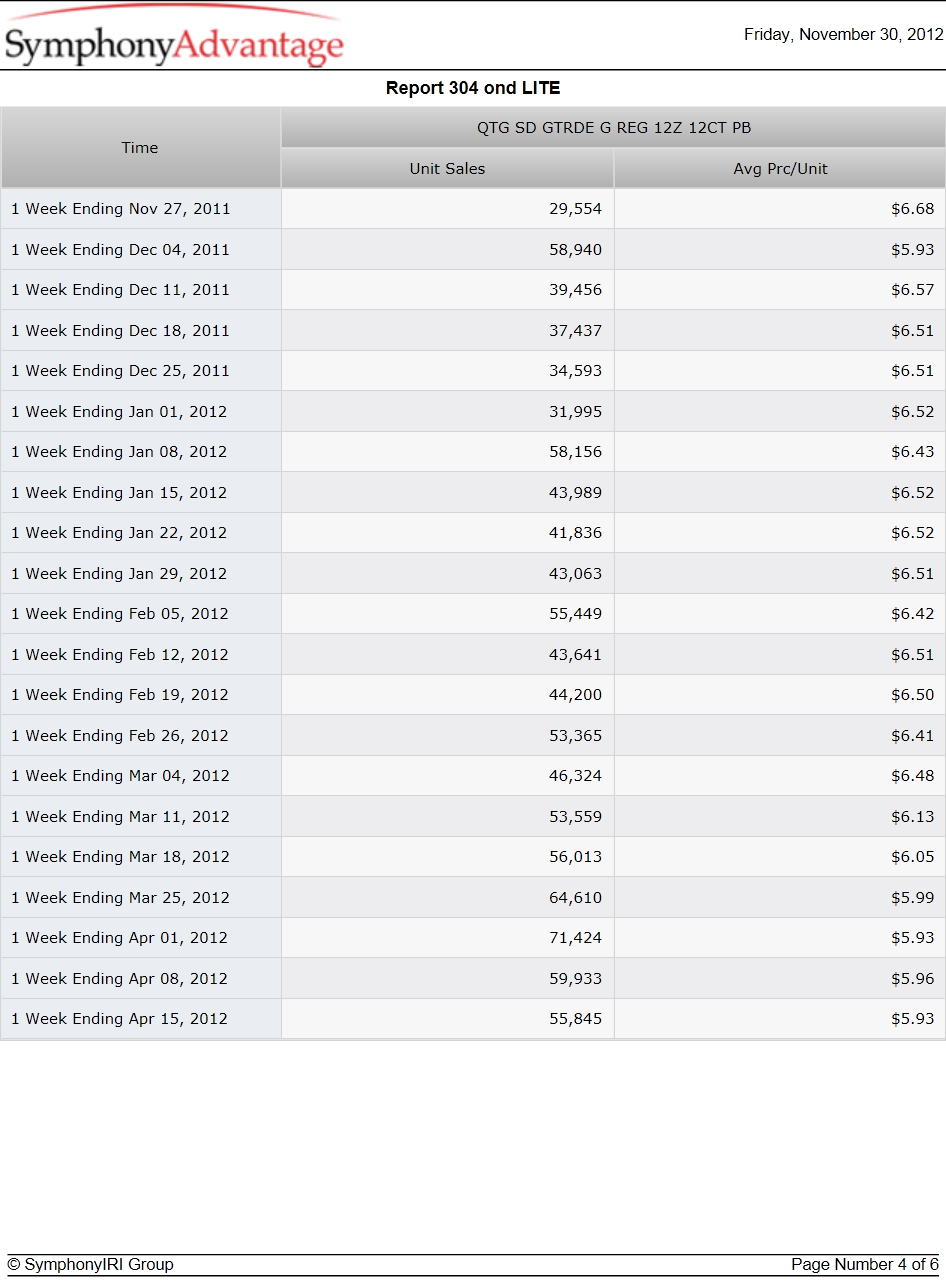Image resolution: width=946 pixels, height=1284 pixels.
Task: Select the QTG SD GTRDE G REG product header
Action: (x=613, y=128)
